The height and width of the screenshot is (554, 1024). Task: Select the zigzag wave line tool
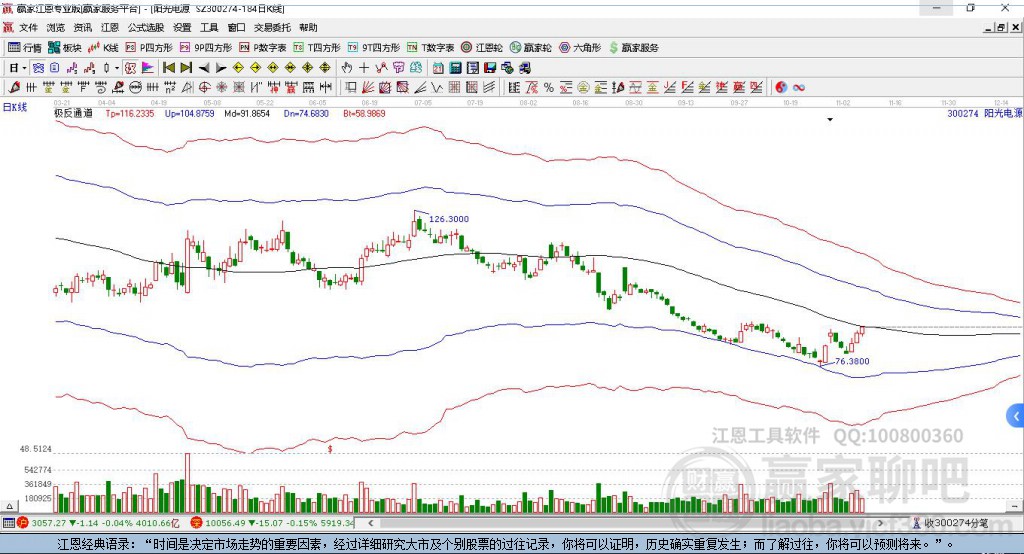click(x=437, y=87)
